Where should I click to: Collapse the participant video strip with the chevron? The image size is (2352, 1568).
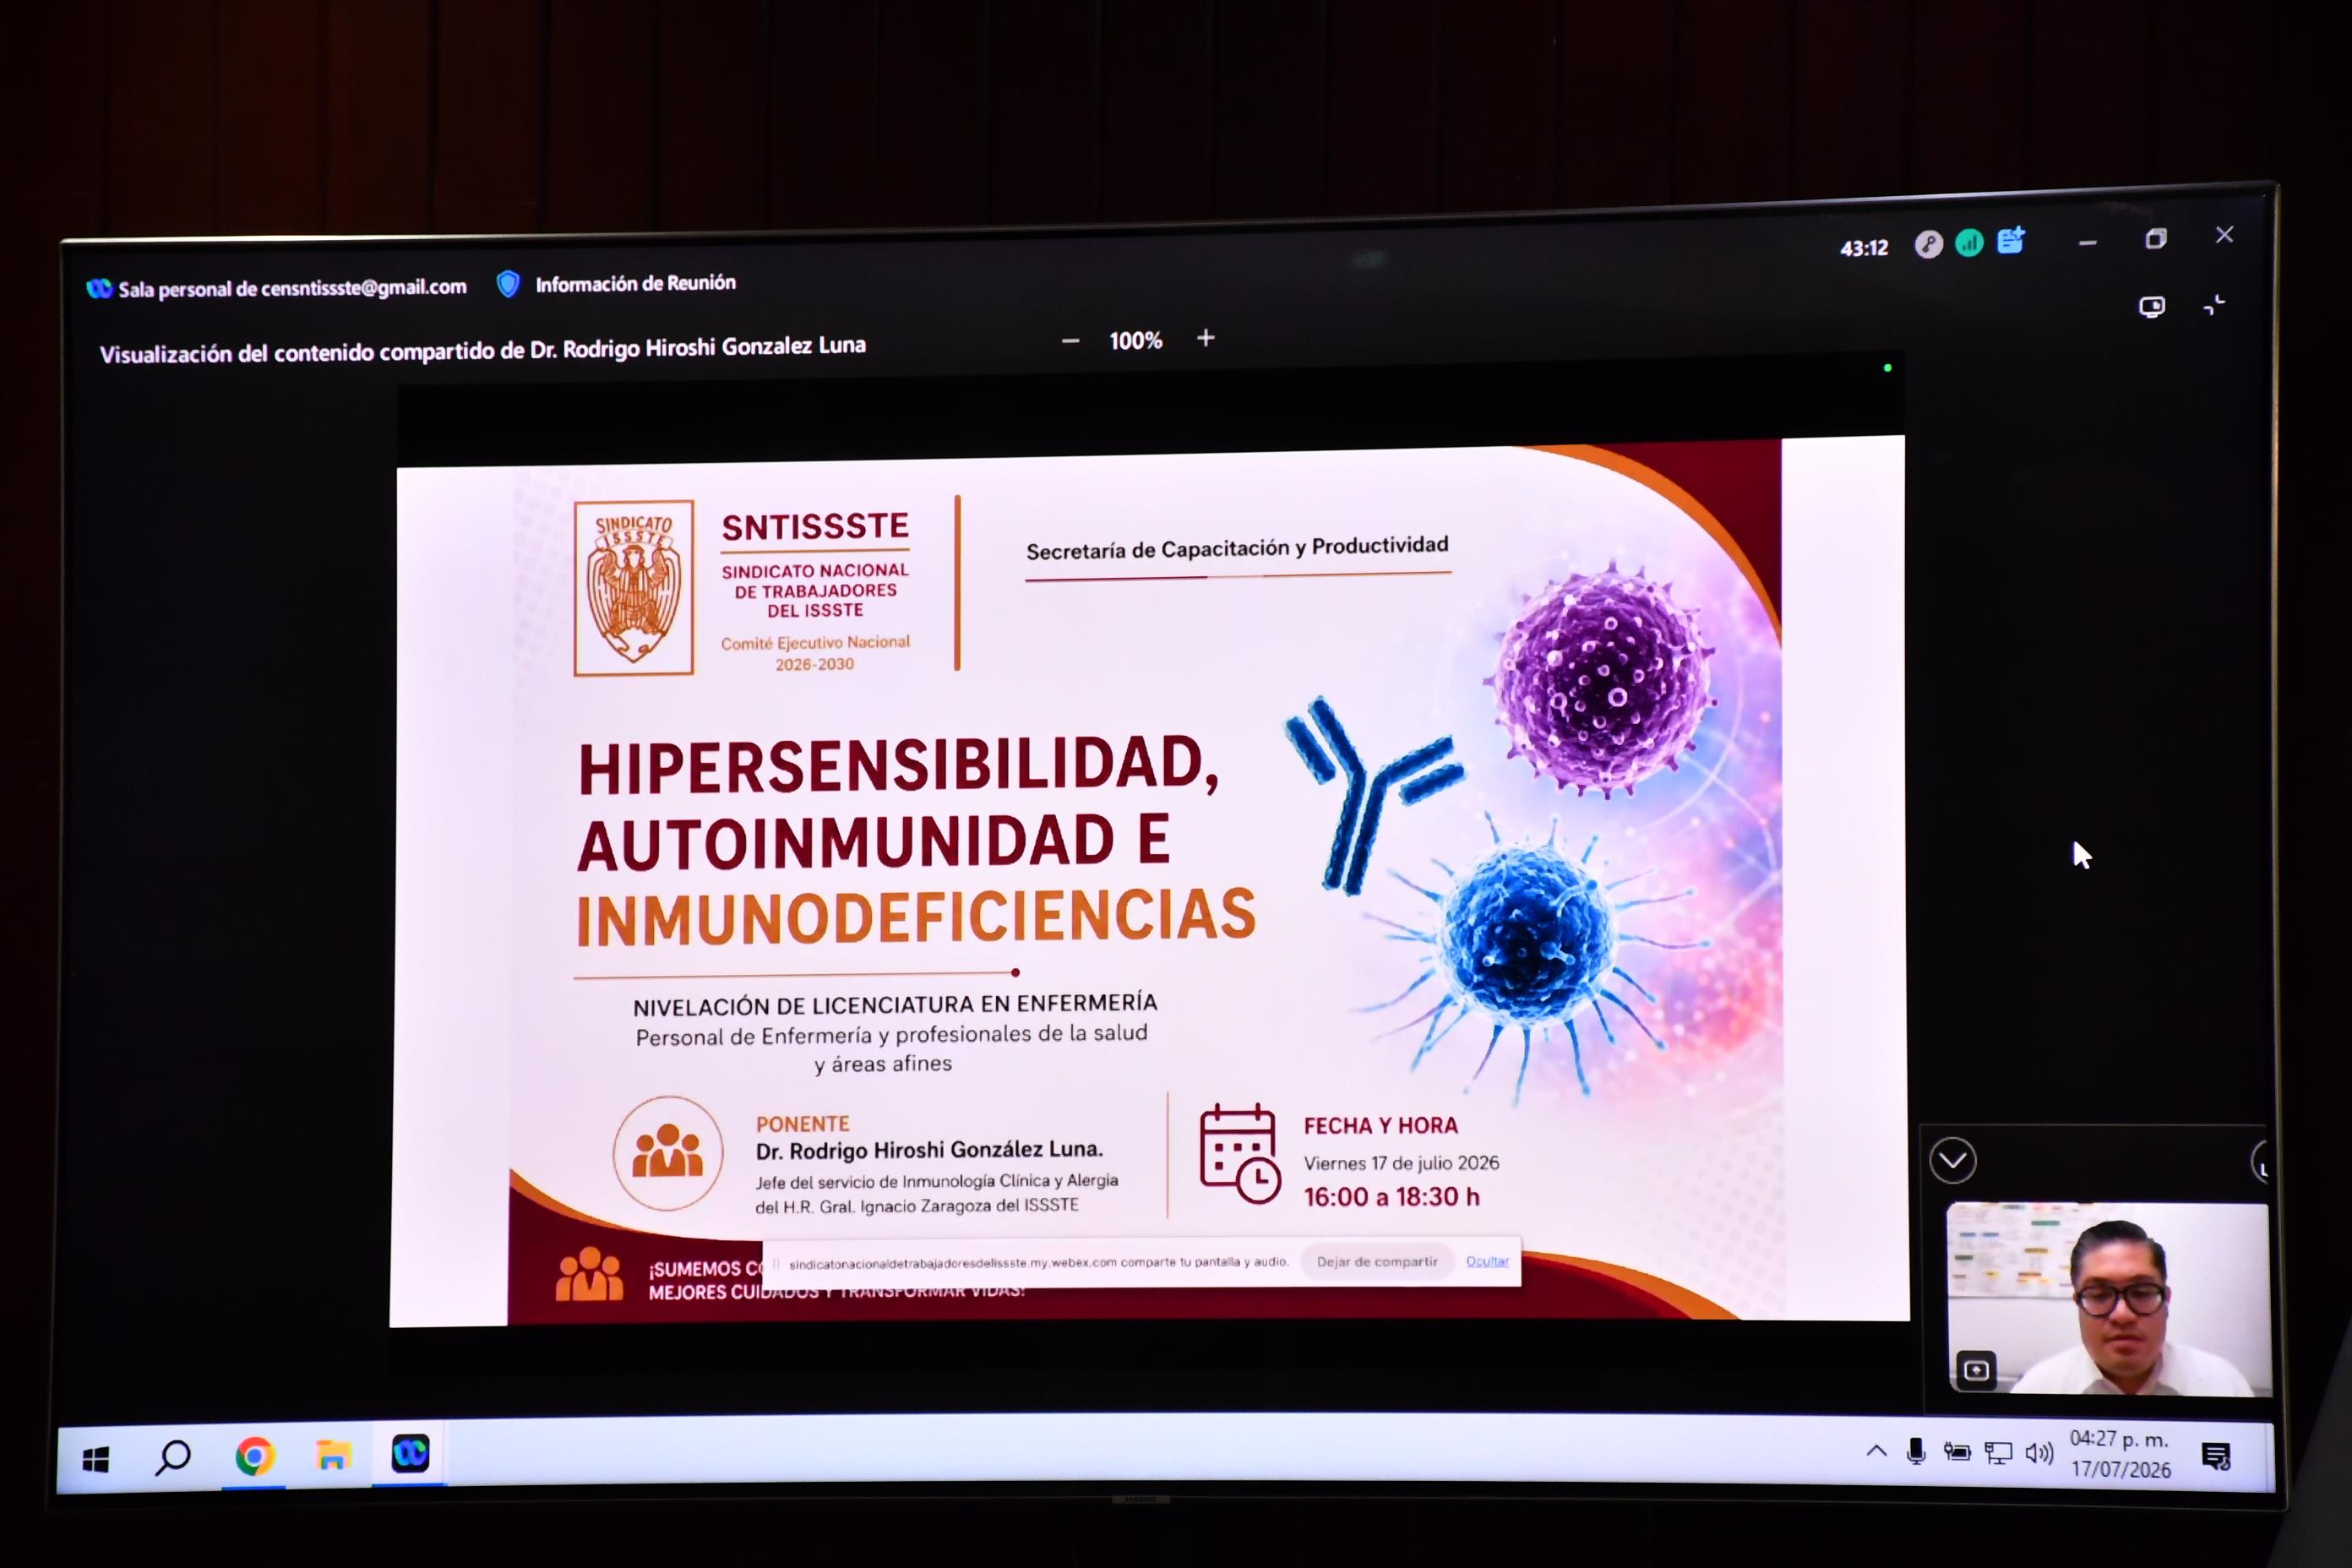[1953, 1161]
